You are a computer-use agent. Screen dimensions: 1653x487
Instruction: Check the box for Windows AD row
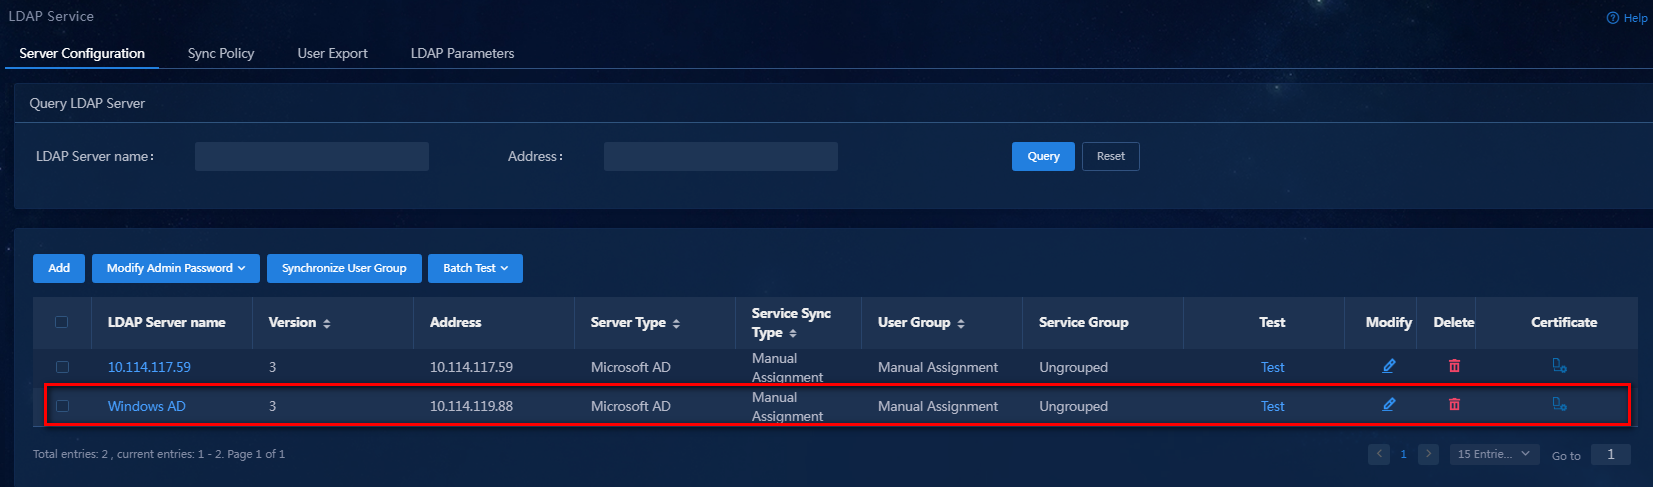(62, 406)
